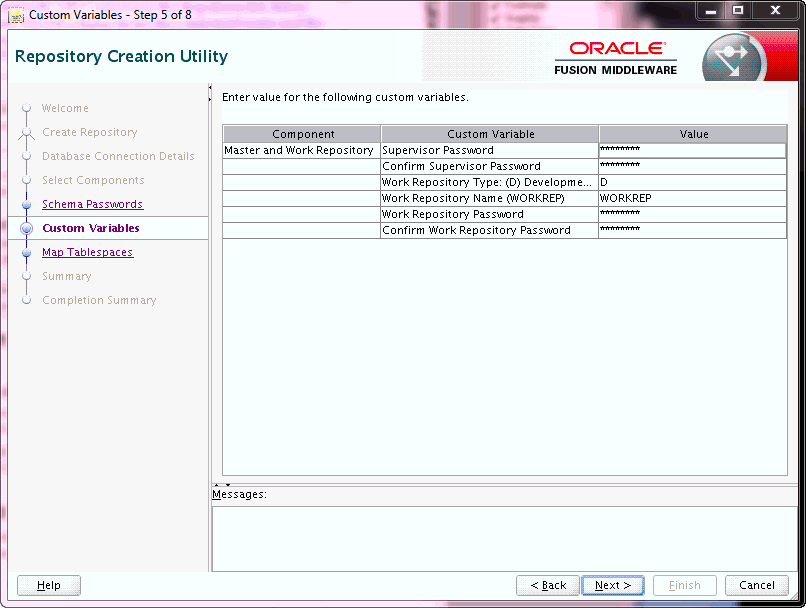Image resolution: width=806 pixels, height=608 pixels.
Task: Open Help for this wizard step
Action: click(x=49, y=585)
